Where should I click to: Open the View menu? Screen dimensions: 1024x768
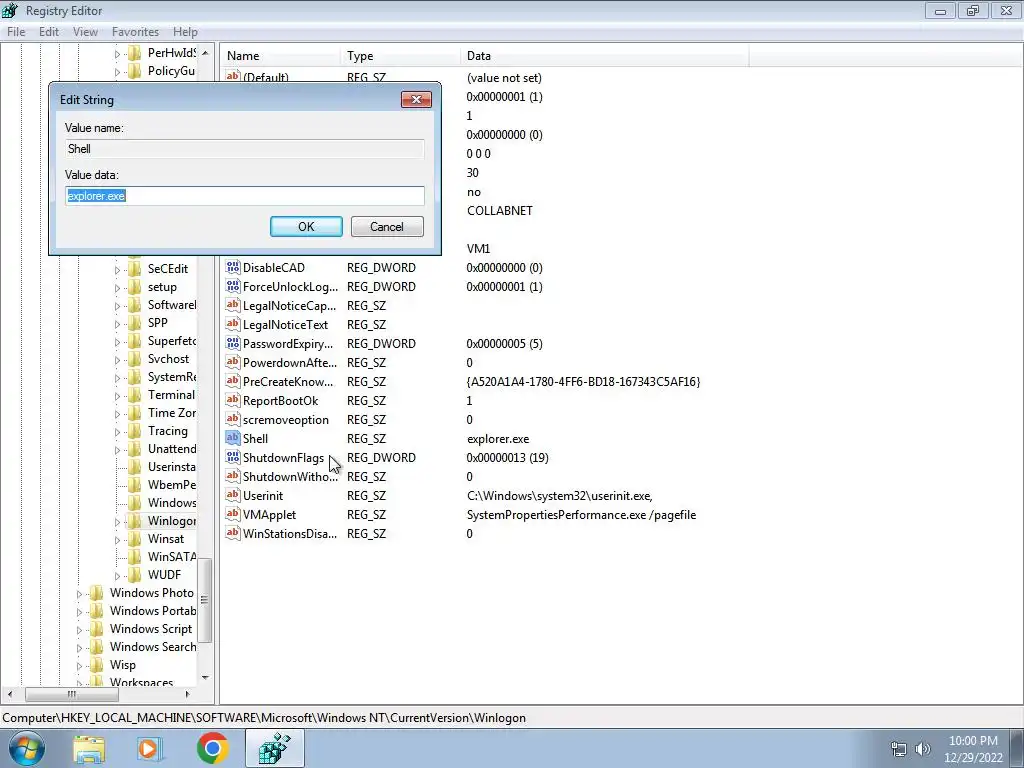click(x=85, y=31)
